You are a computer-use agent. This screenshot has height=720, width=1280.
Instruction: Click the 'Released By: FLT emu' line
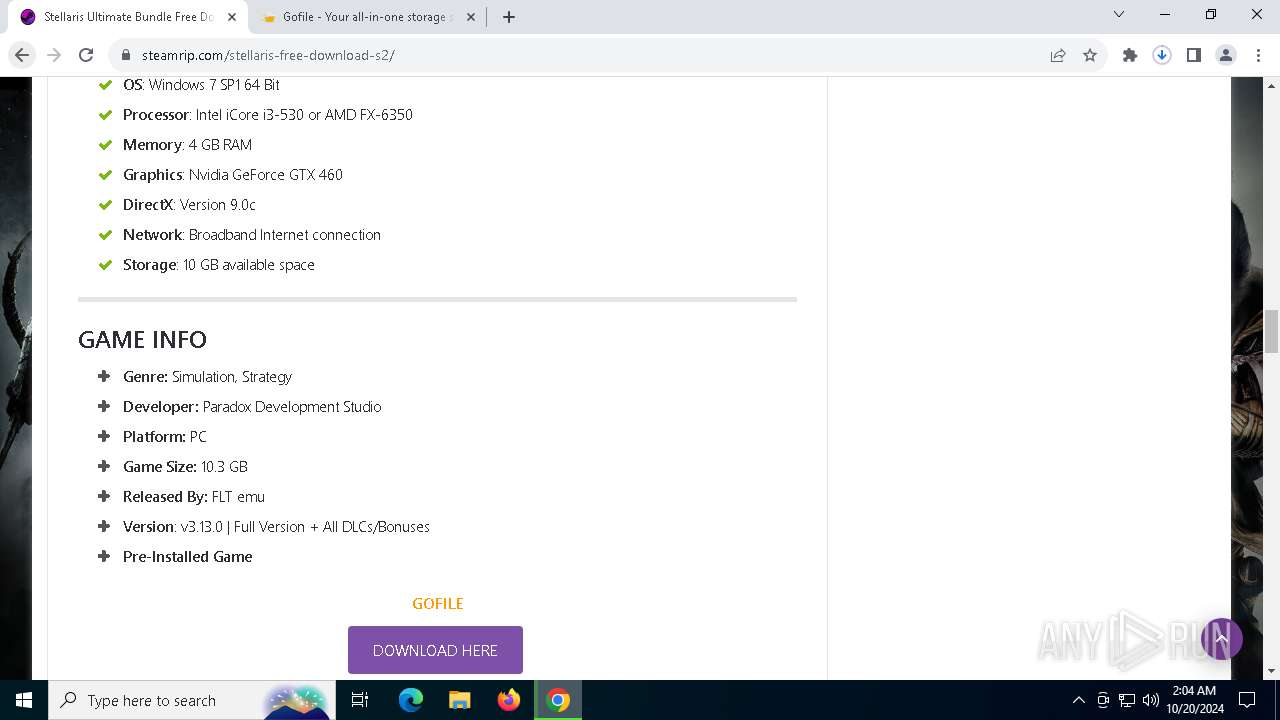tap(194, 497)
